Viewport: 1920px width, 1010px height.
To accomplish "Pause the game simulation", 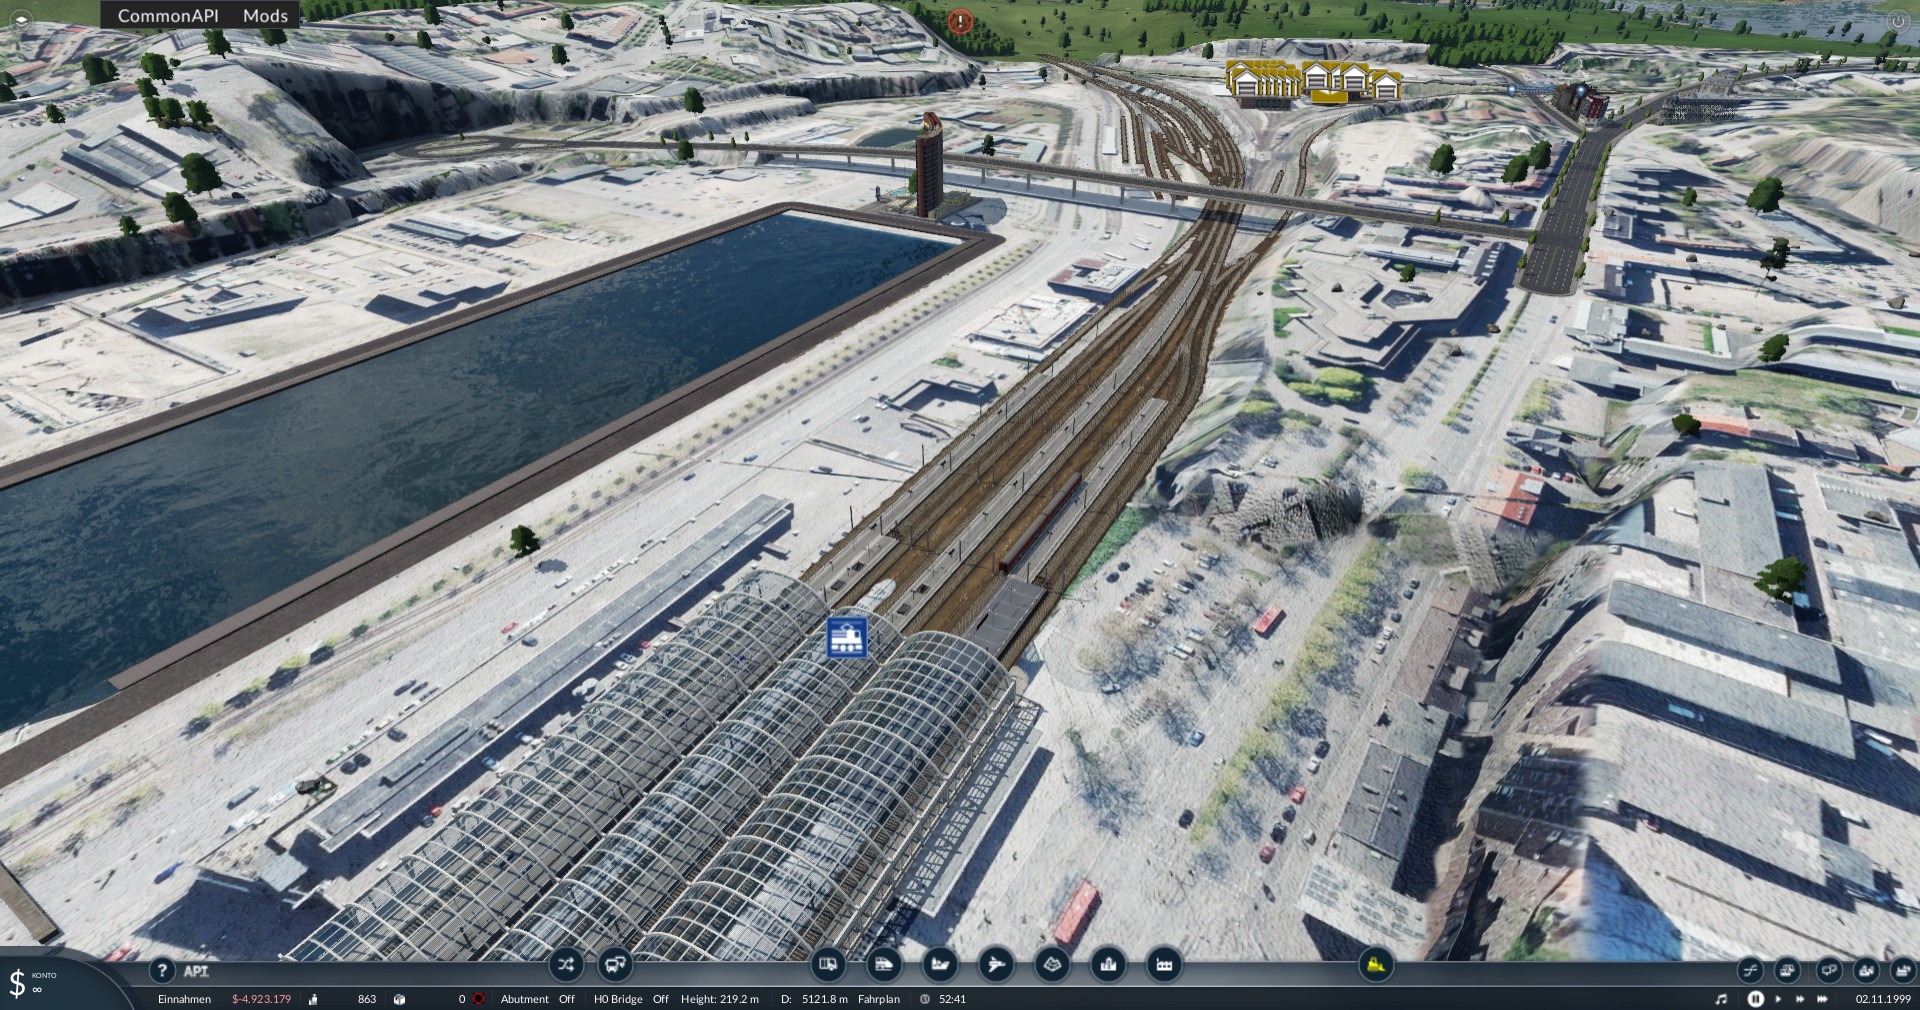I will pos(1755,999).
